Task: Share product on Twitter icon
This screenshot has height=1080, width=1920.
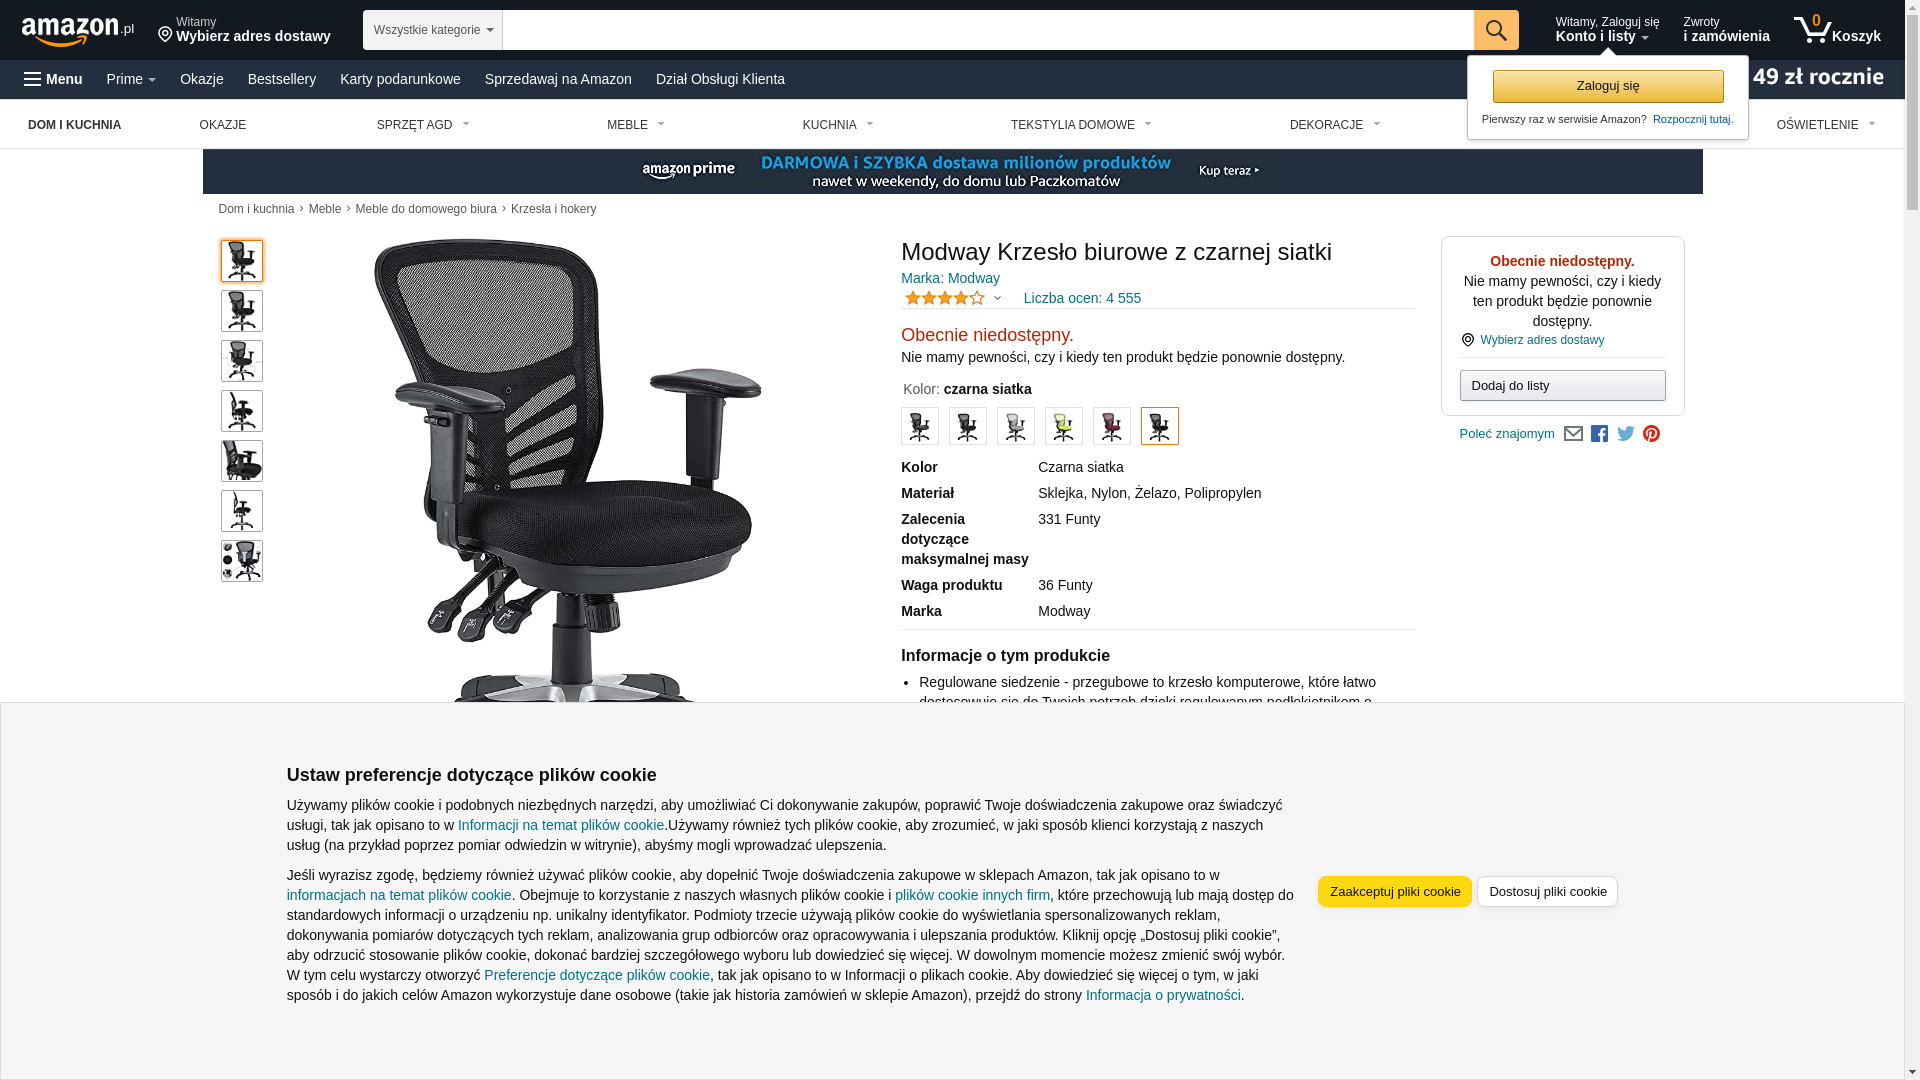Action: 1625,434
